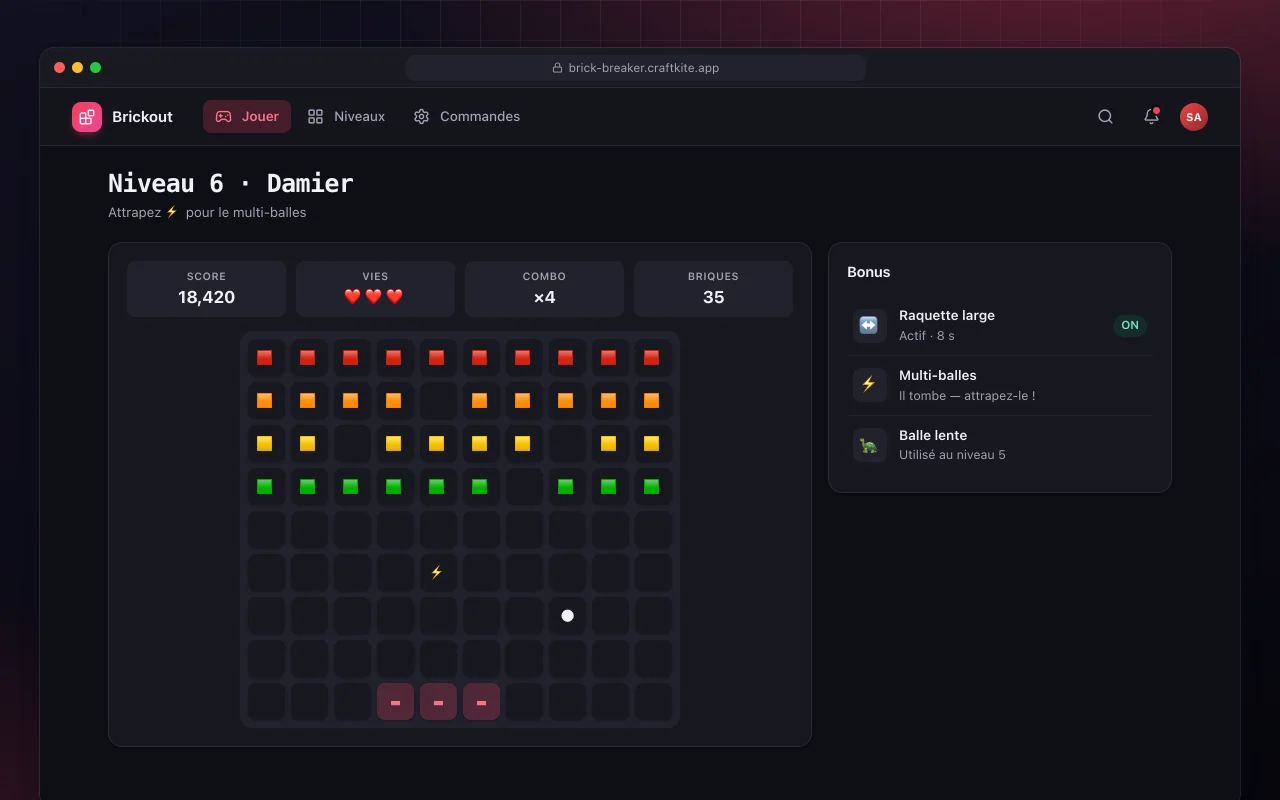Open the Commandes tab
Viewport: 1280px width, 800px height.
pos(467,117)
